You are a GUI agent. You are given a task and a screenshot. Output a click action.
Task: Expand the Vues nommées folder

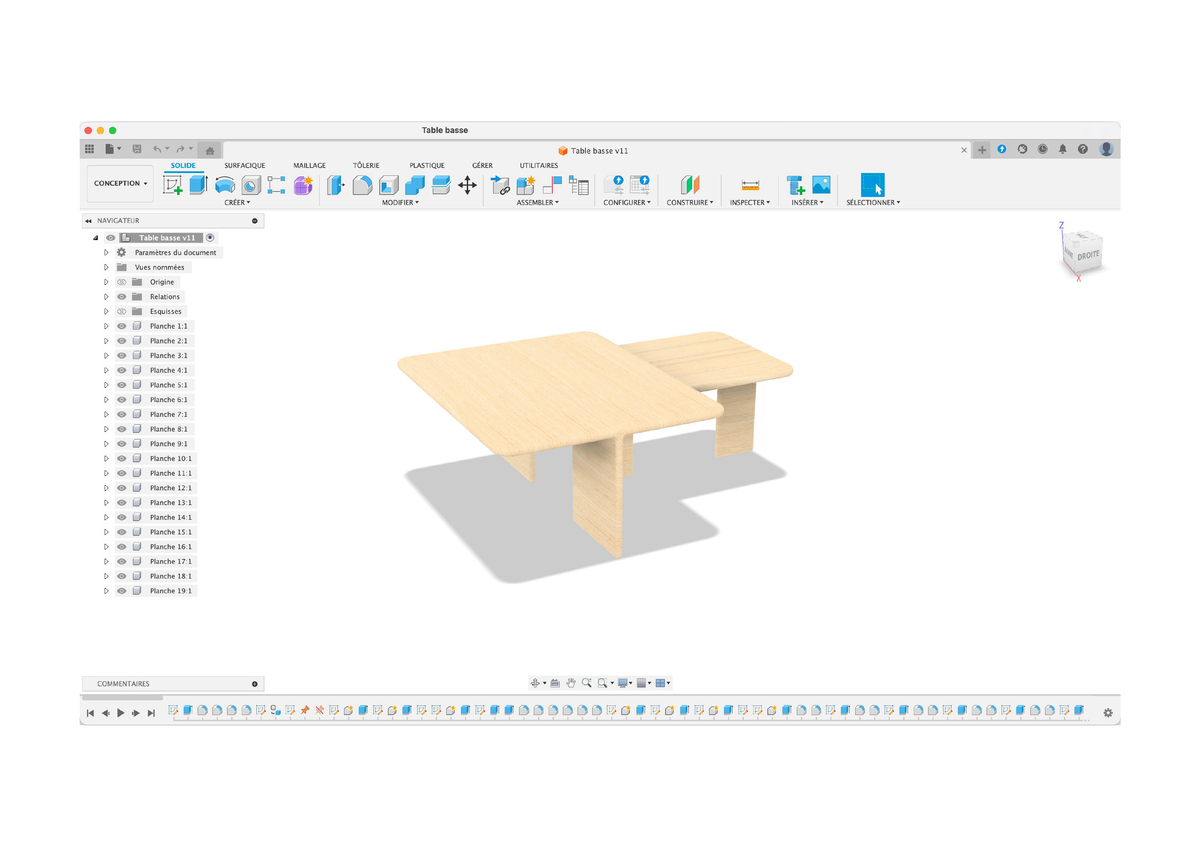pyautogui.click(x=106, y=267)
